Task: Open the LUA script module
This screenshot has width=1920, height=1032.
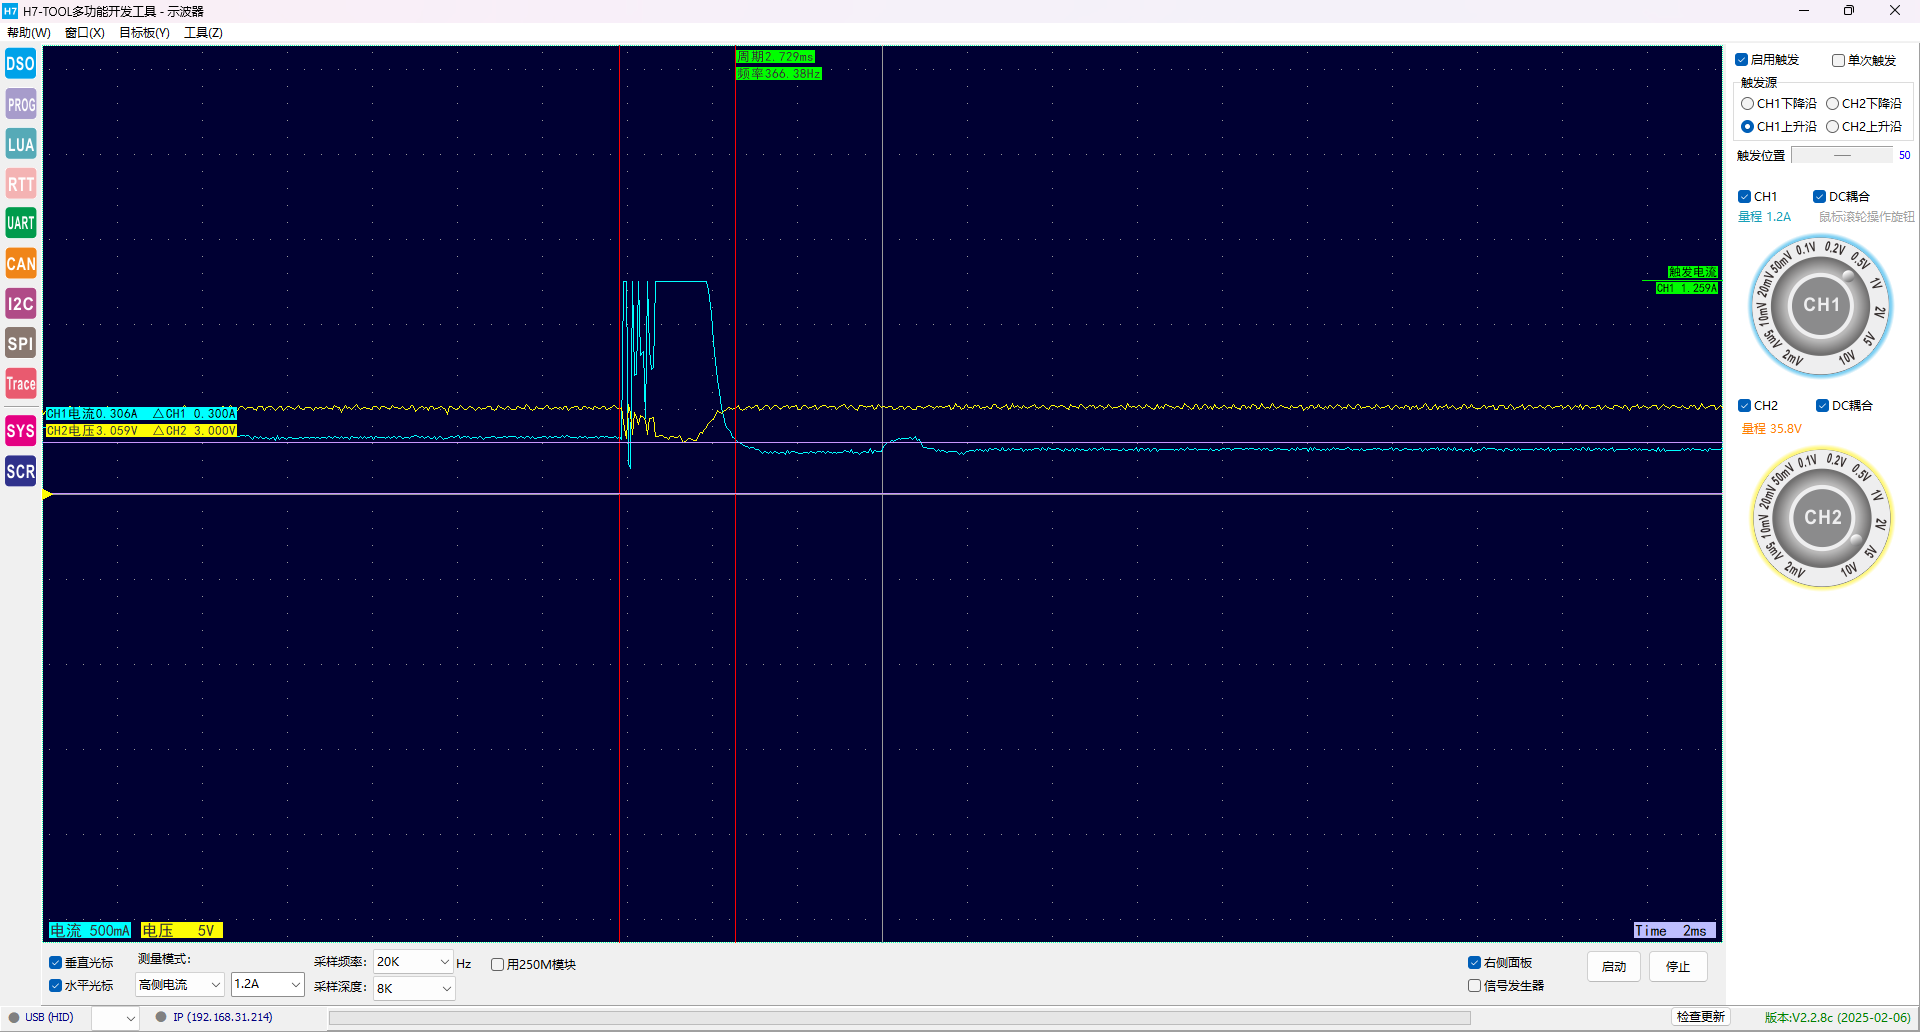Action: 21,144
